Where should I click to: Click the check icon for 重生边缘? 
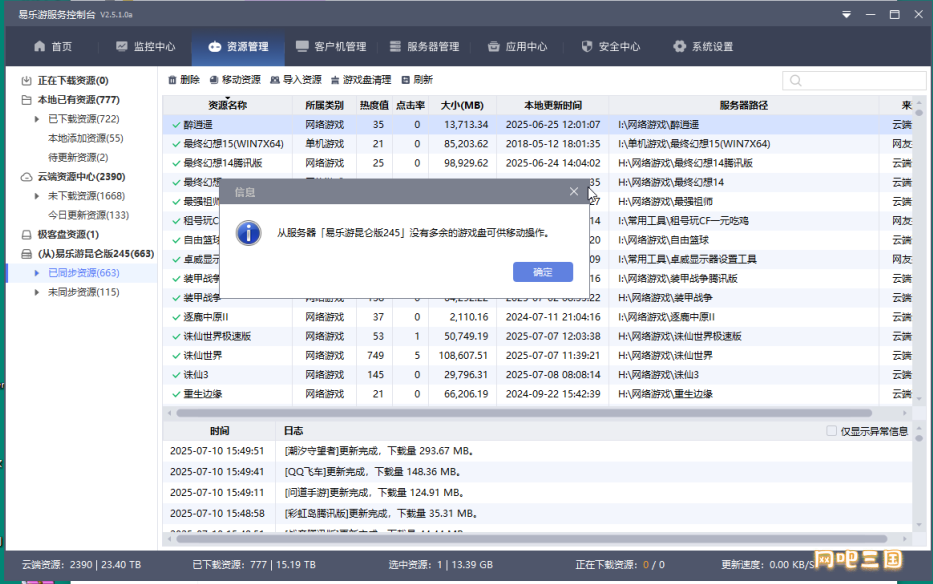pos(176,394)
